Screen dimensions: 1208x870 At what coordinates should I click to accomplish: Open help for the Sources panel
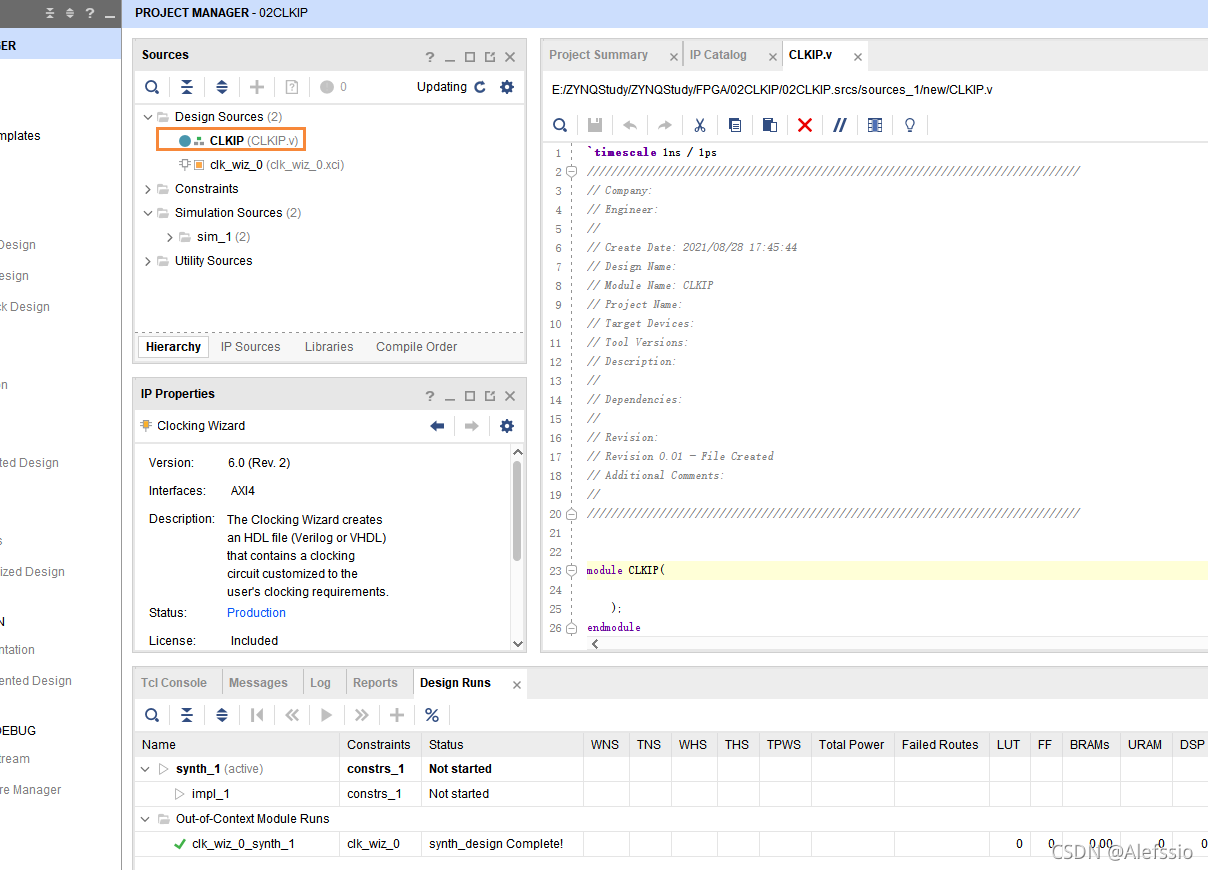tap(430, 57)
